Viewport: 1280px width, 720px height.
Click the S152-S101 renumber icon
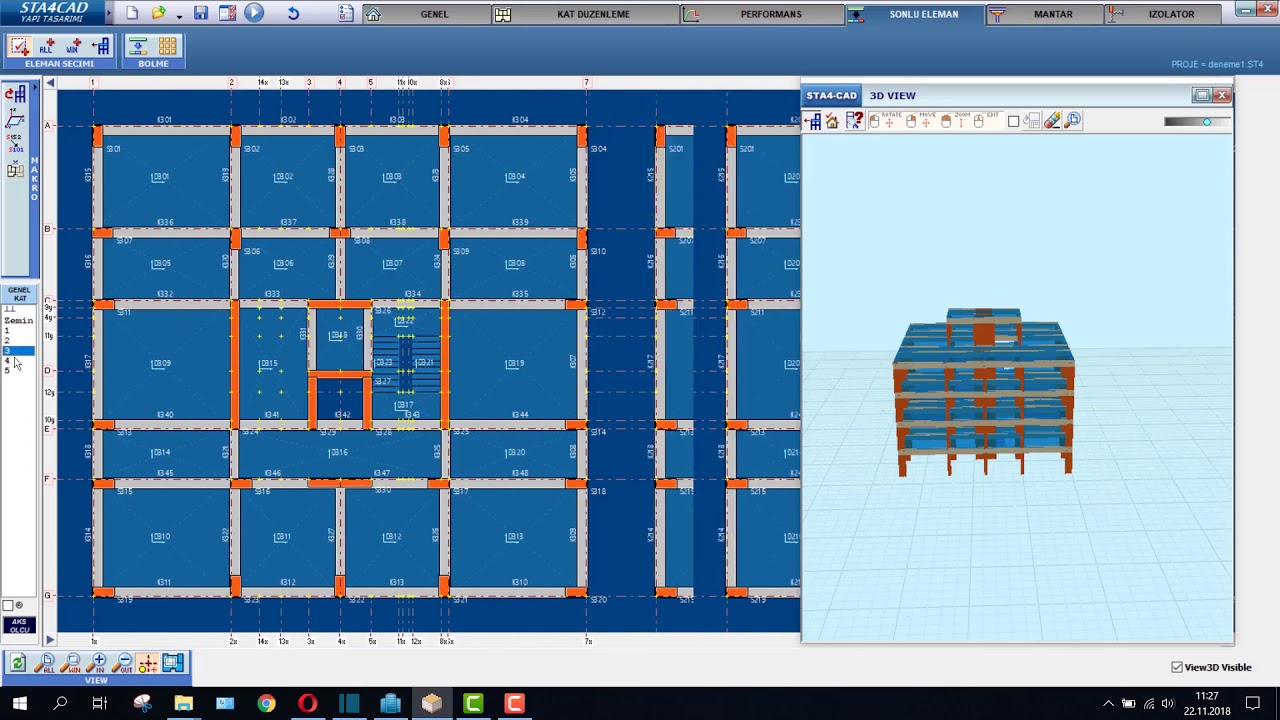tap(15, 145)
